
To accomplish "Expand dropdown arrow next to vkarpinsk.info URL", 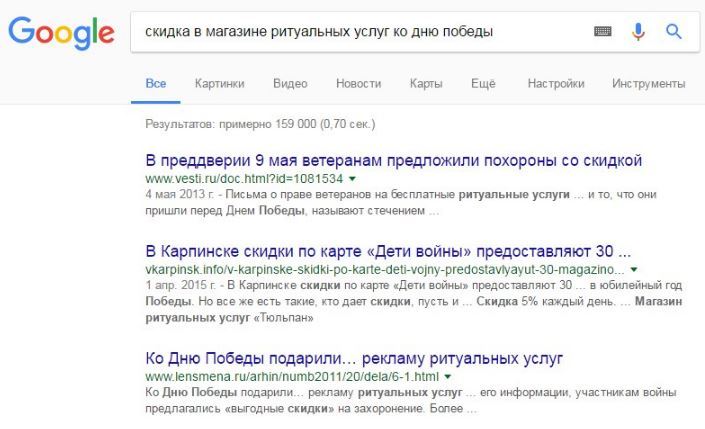I will point(634,270).
